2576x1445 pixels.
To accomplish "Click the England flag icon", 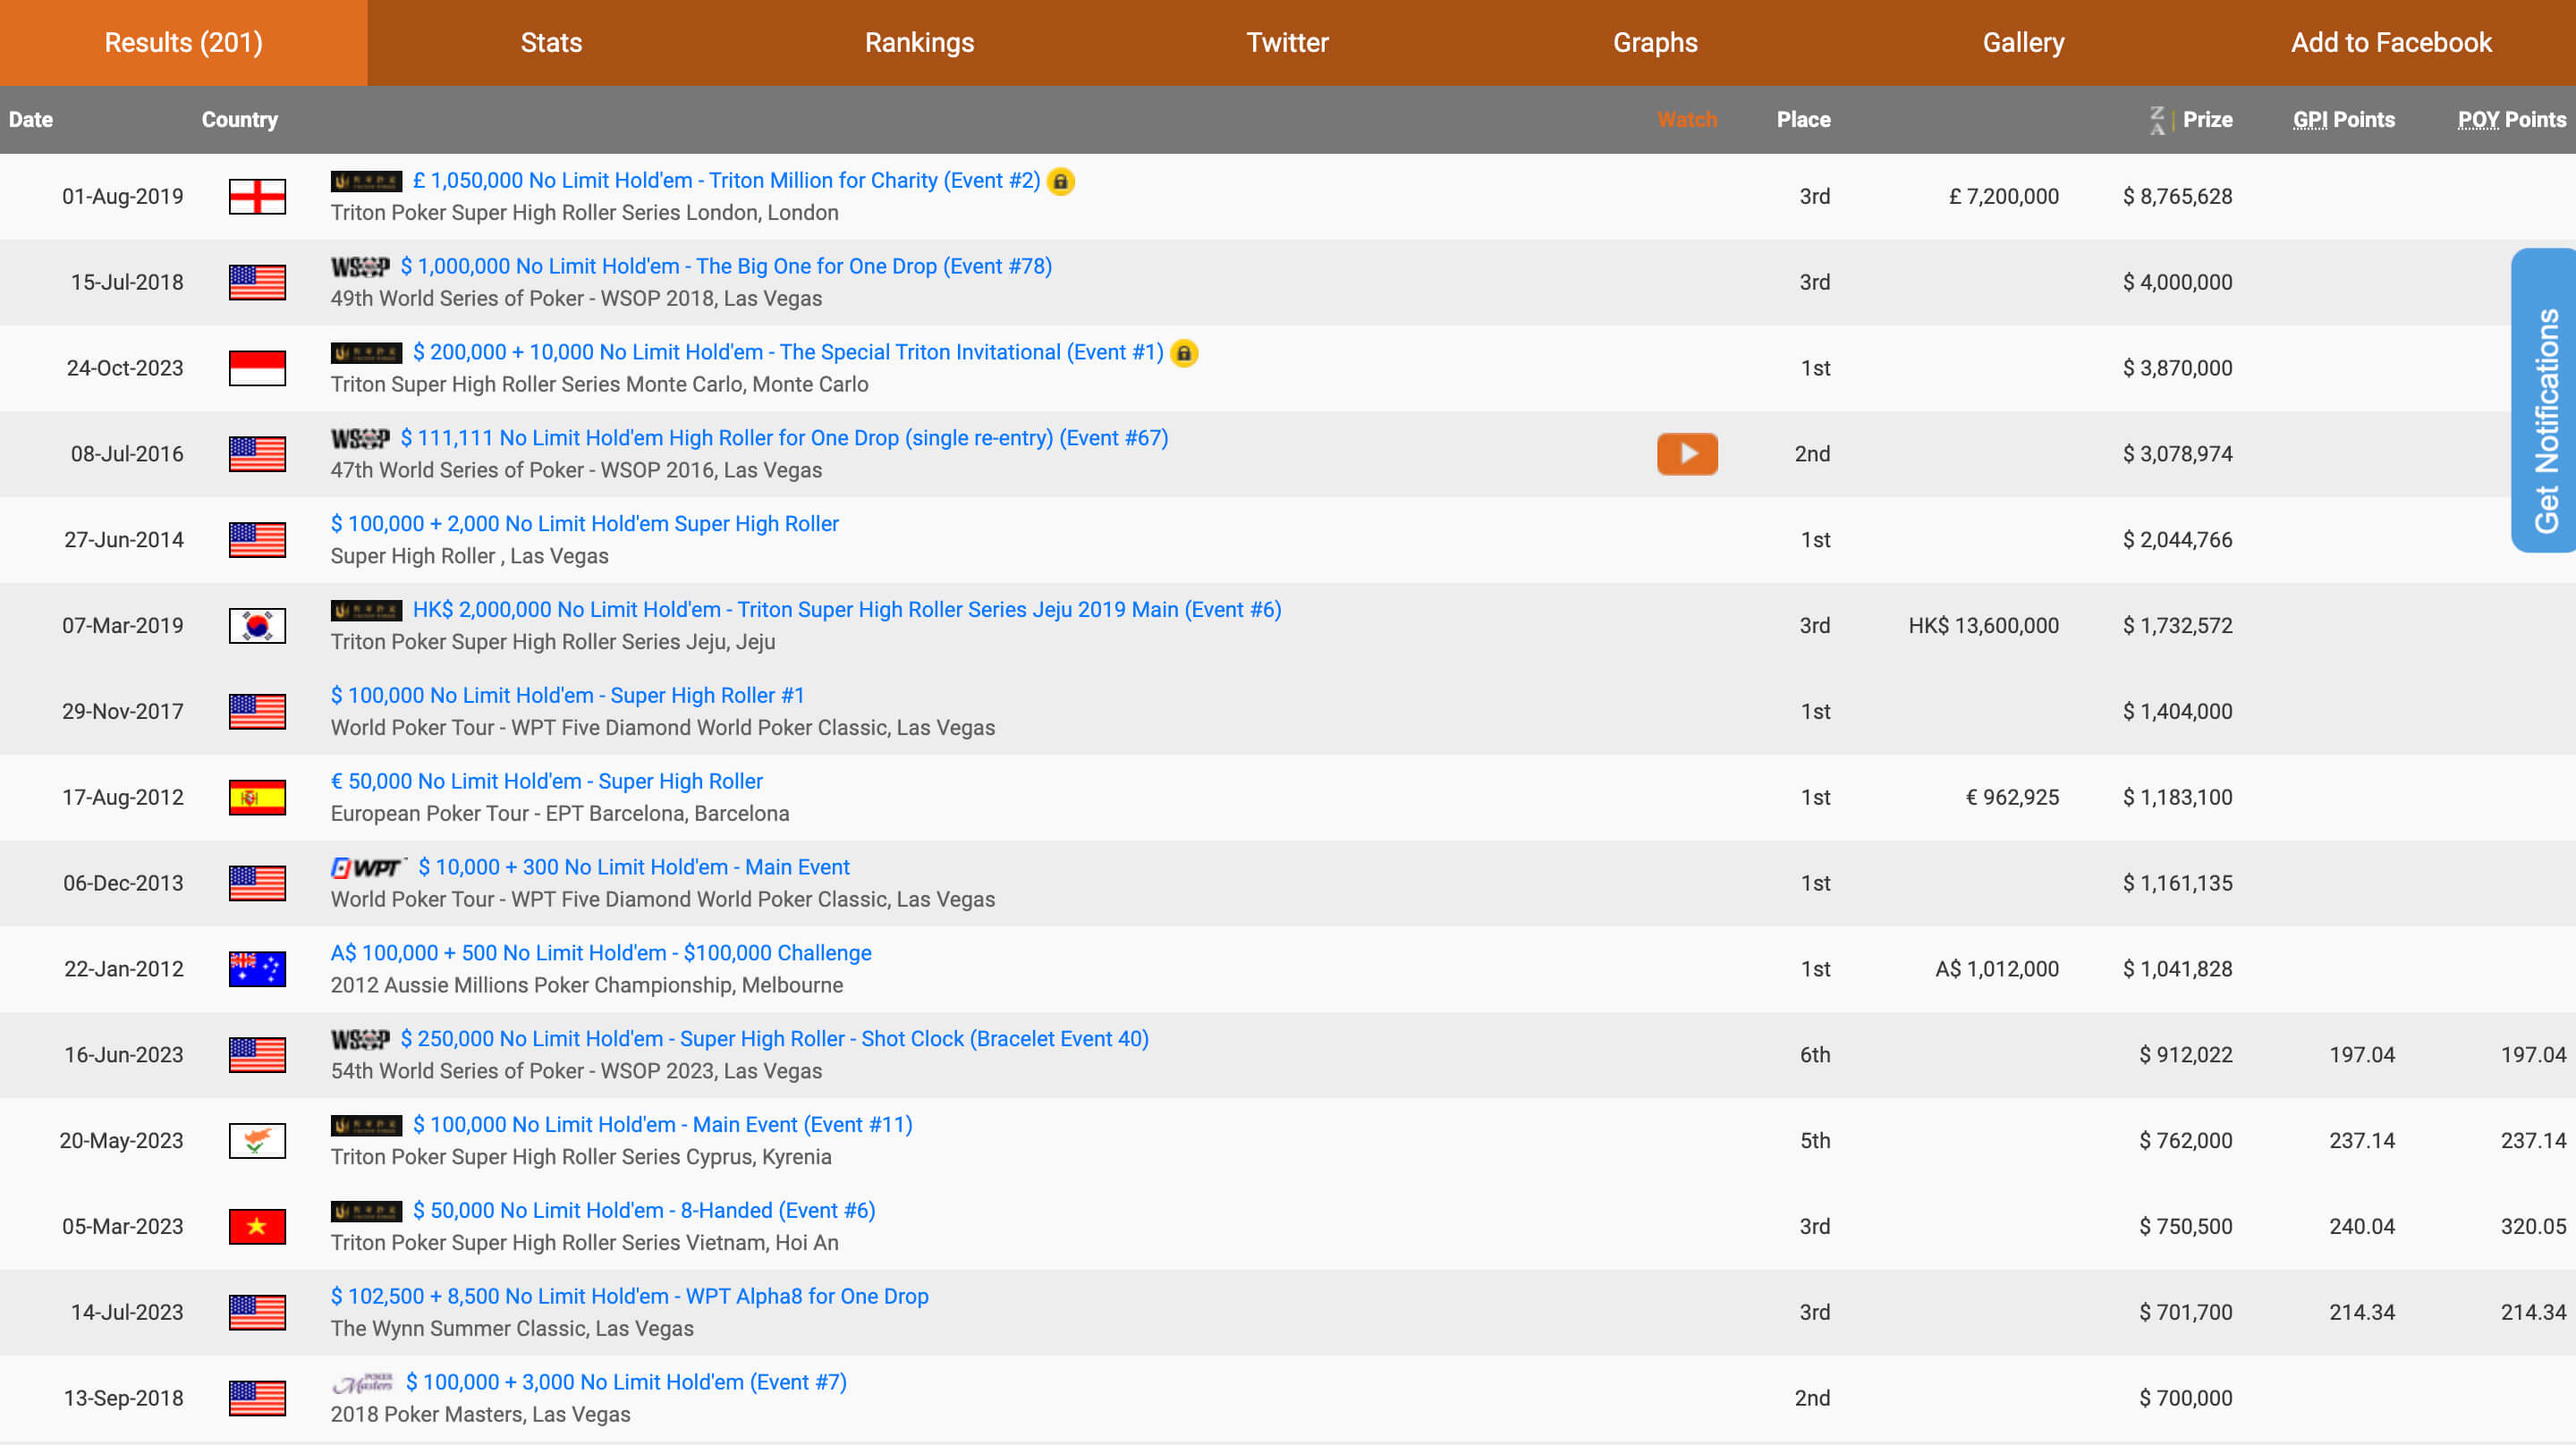I will click(x=257, y=197).
